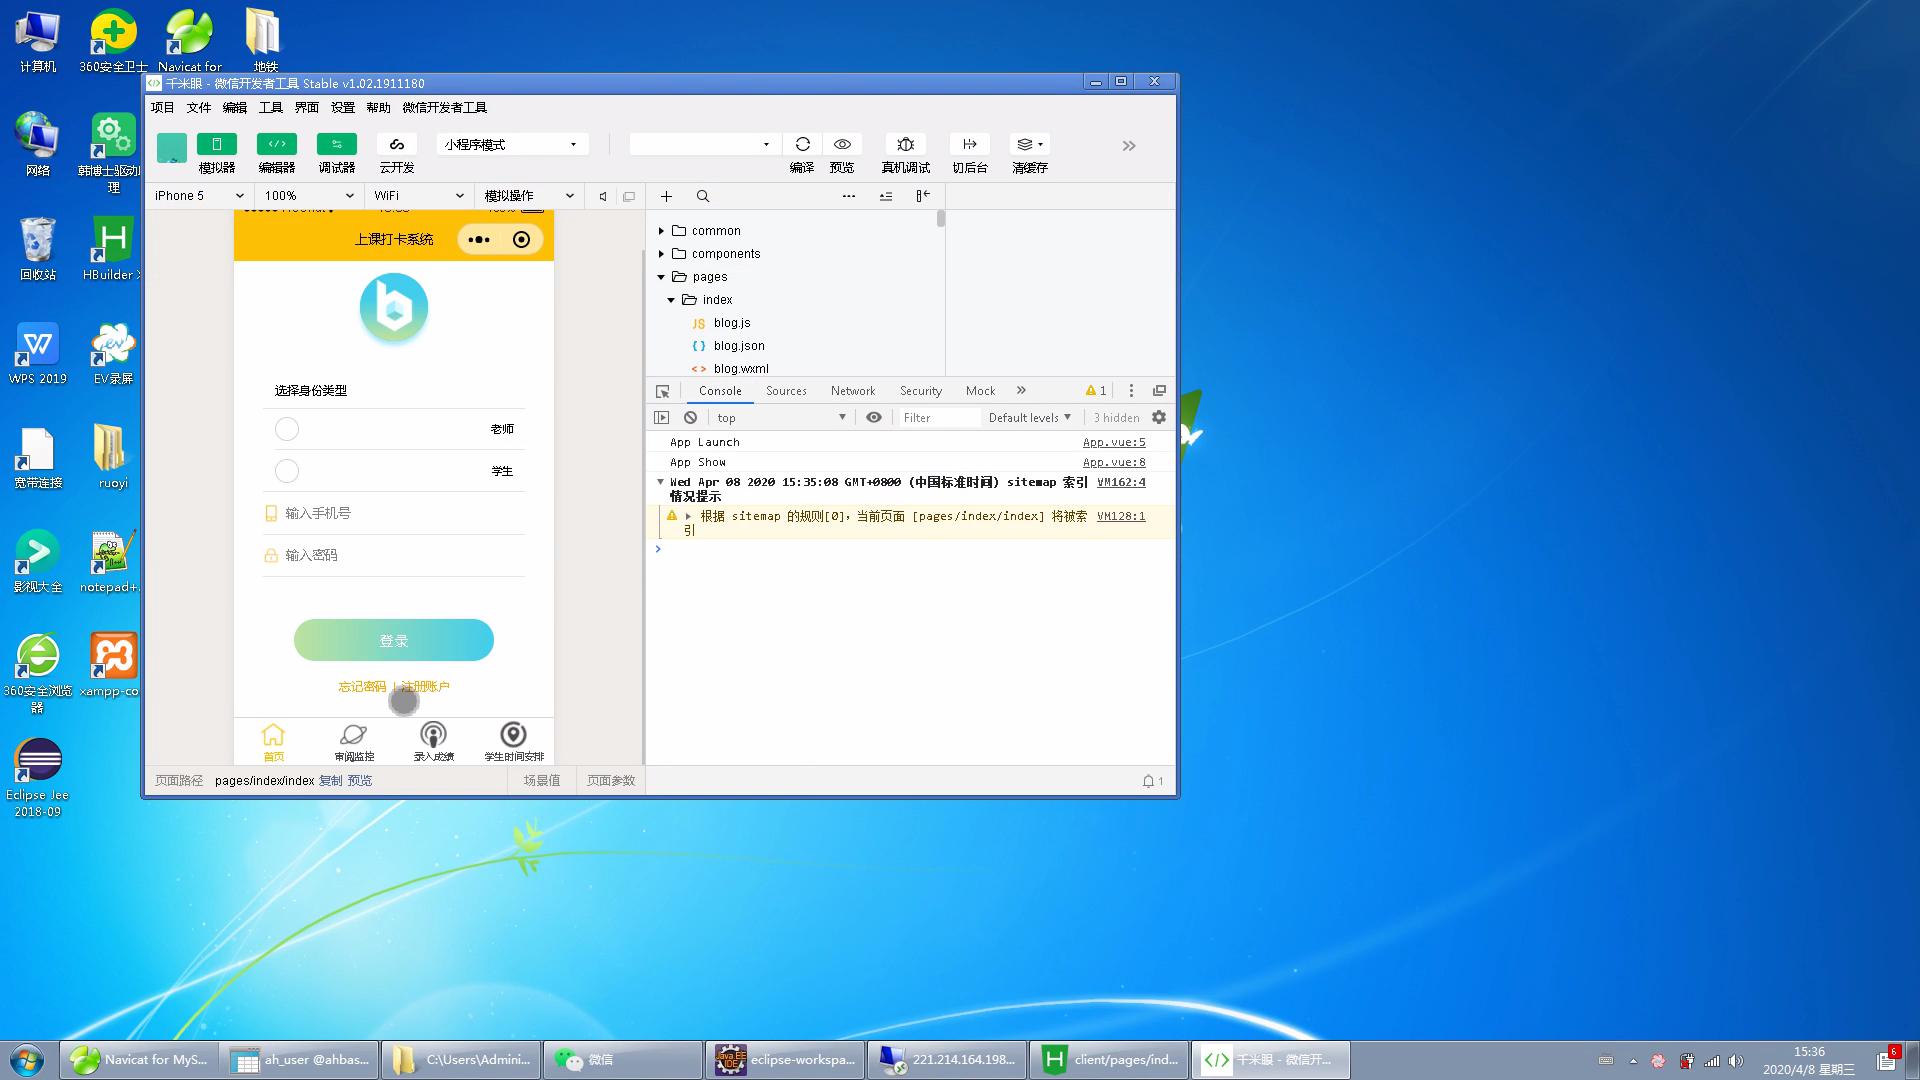1920x1080 pixels.
Task: Expand the common folder in the file tree
Action: 661,231
